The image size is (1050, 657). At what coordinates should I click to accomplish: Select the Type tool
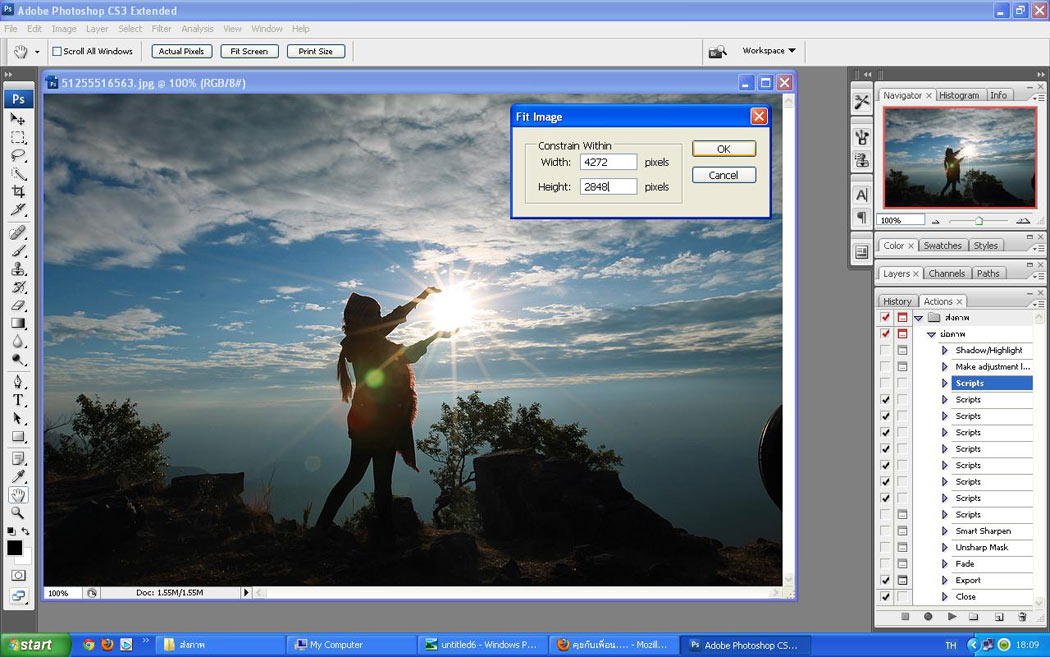(18, 400)
